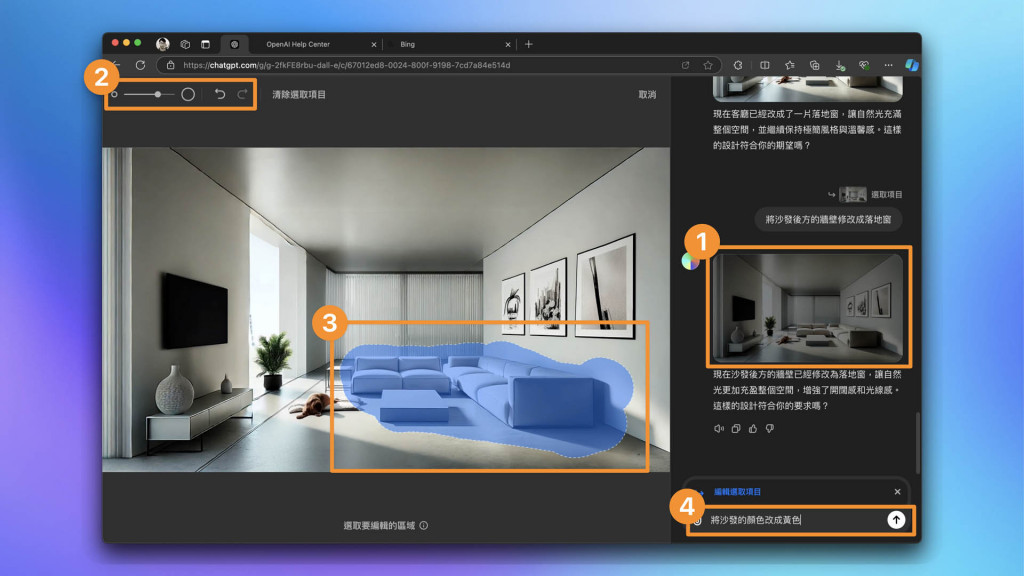This screenshot has height=576, width=1024.
Task: Click the prompt input containing 將沙發的顏色改成黃色
Action: click(x=793, y=520)
